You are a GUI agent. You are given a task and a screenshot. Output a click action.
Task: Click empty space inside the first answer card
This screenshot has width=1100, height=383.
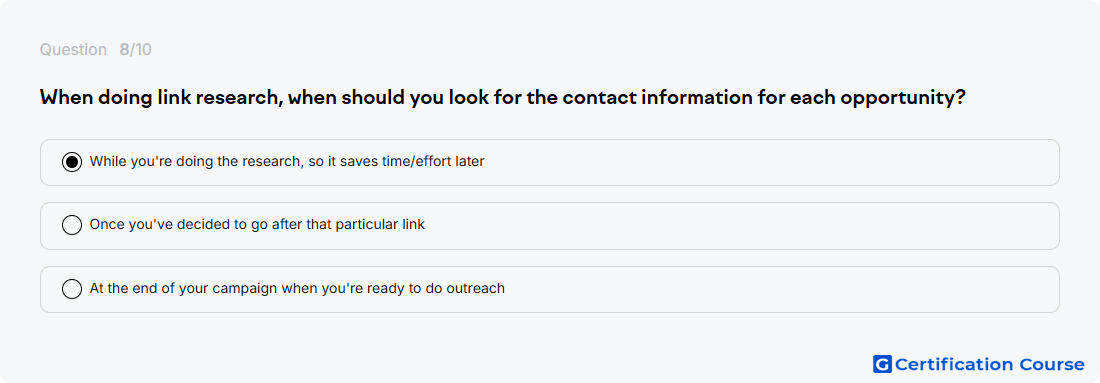pos(772,162)
